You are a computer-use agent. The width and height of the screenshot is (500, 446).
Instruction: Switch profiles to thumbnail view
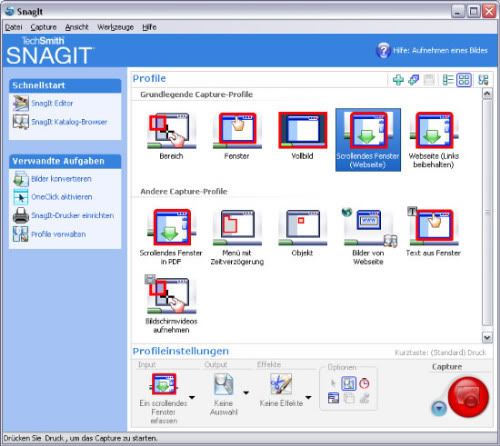pos(464,80)
